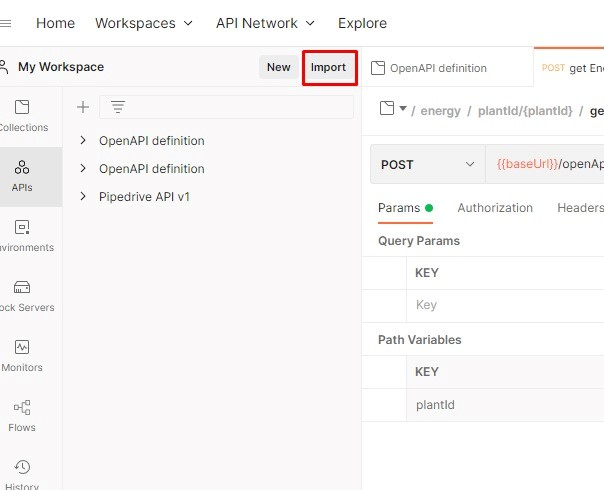
Task: Expand the first OpenAPI definition item
Action: (83, 141)
